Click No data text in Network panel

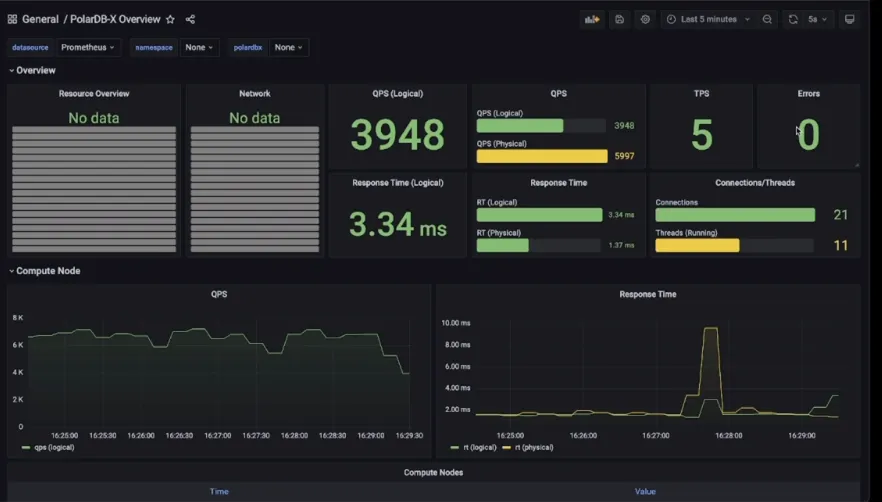click(255, 118)
